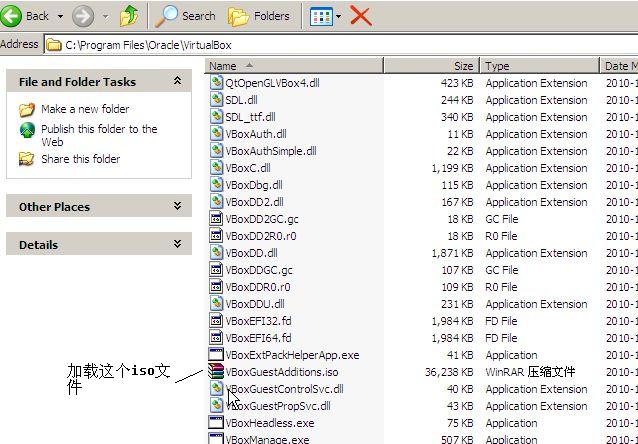
Task: Select the VBoxEFI64.fd file icon
Action: [x=216, y=338]
